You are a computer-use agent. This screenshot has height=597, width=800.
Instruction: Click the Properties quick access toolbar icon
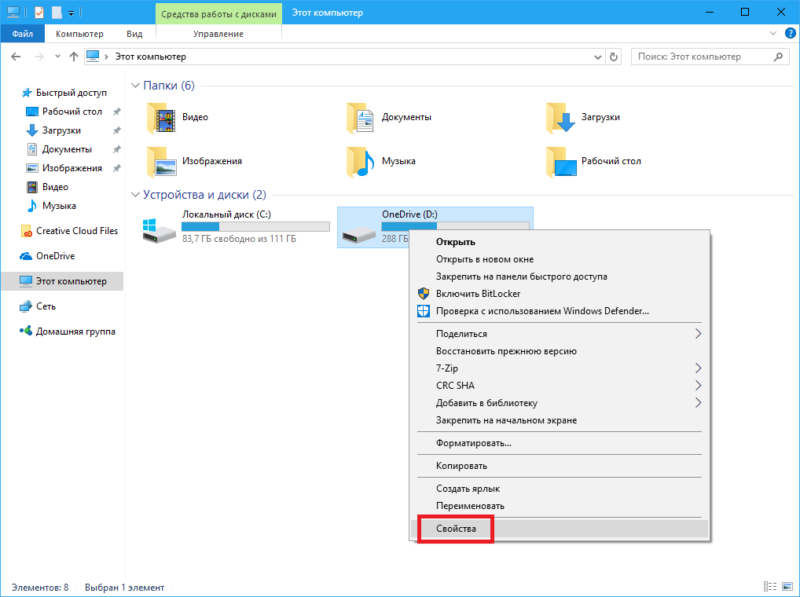coord(39,12)
